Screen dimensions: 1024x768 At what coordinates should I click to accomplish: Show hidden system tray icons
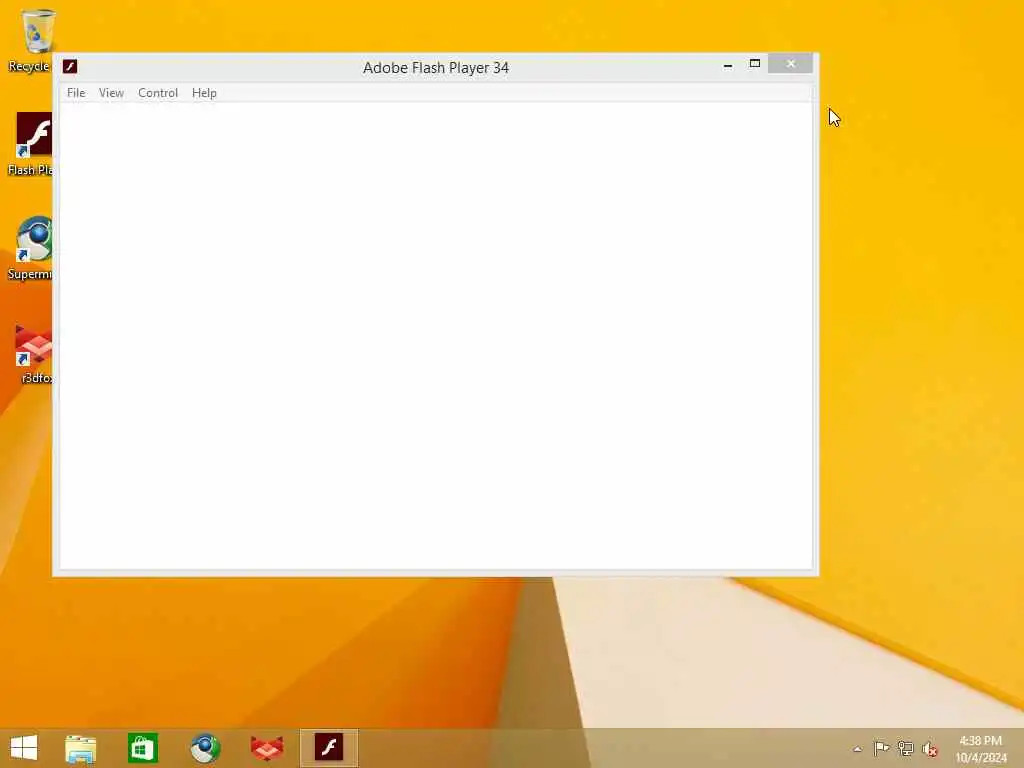pos(857,749)
